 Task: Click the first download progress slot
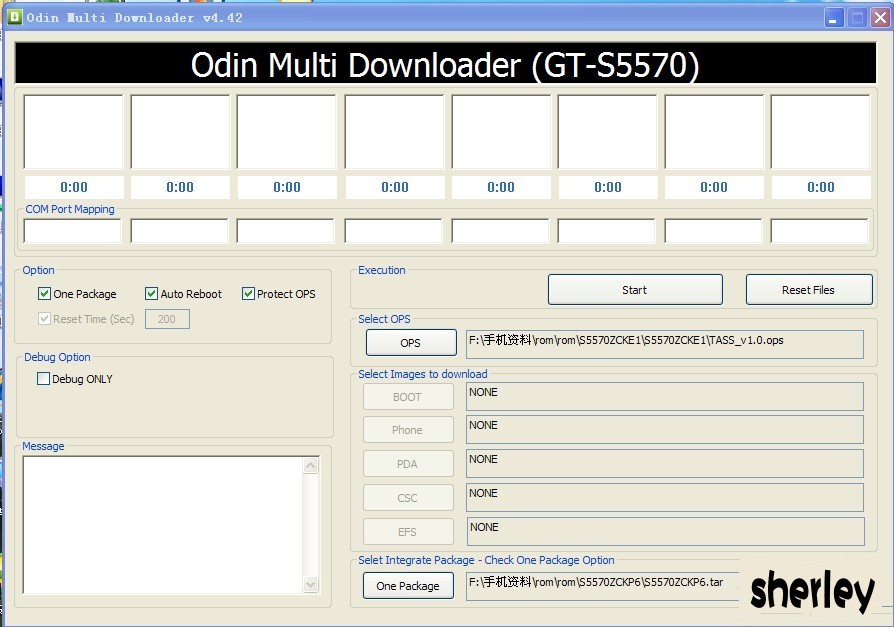[73, 132]
